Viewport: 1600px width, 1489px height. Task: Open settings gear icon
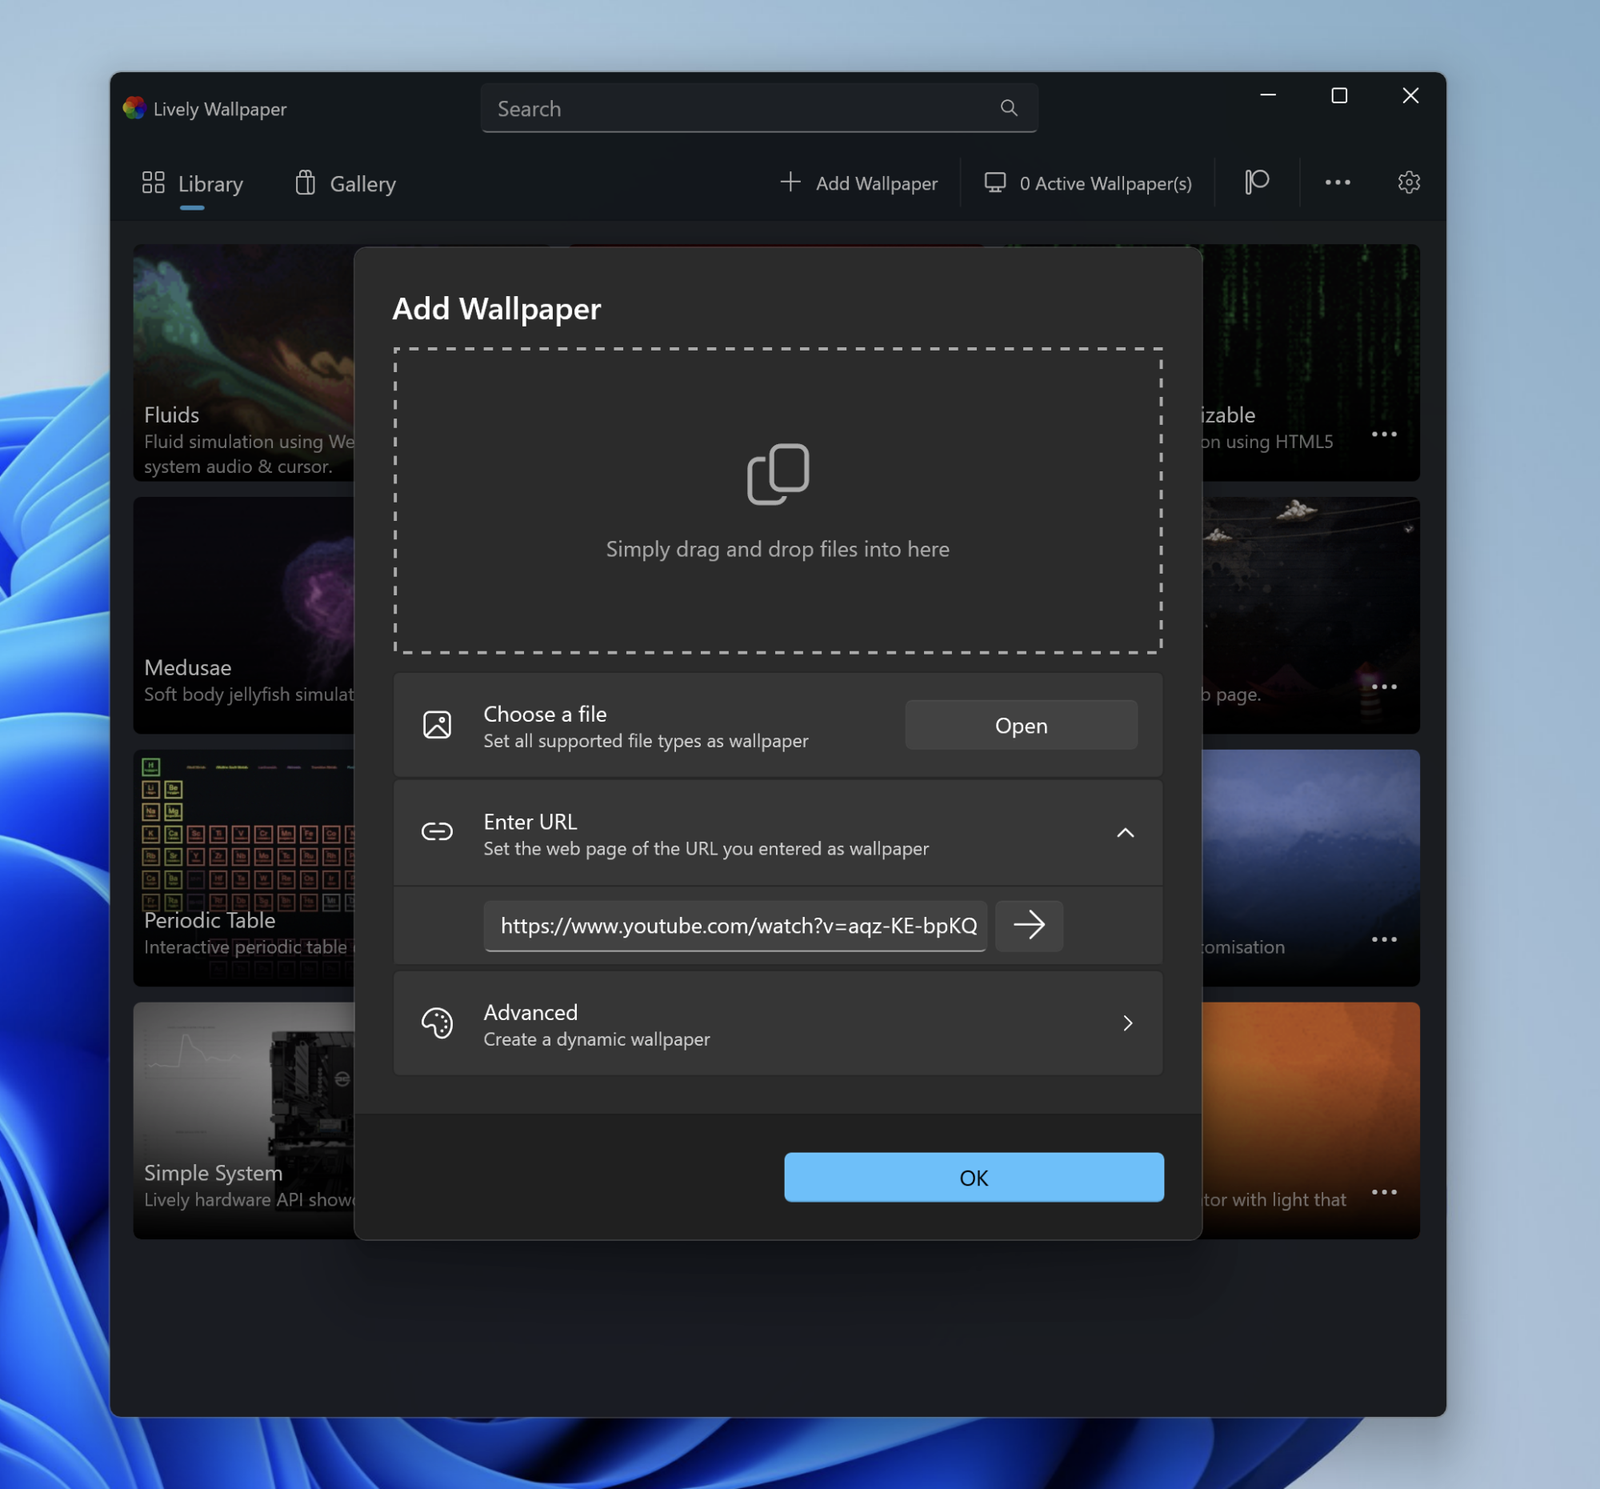pyautogui.click(x=1409, y=182)
